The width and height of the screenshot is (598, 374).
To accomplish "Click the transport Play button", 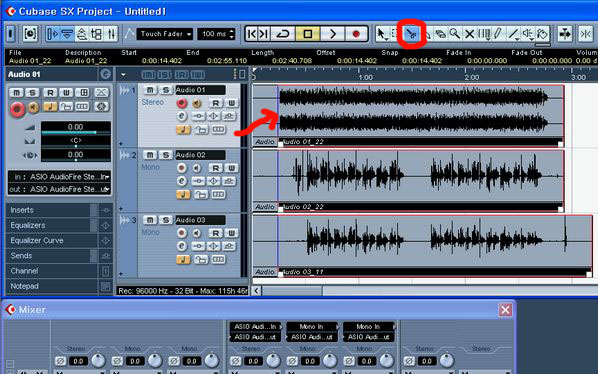I will pyautogui.click(x=333, y=34).
